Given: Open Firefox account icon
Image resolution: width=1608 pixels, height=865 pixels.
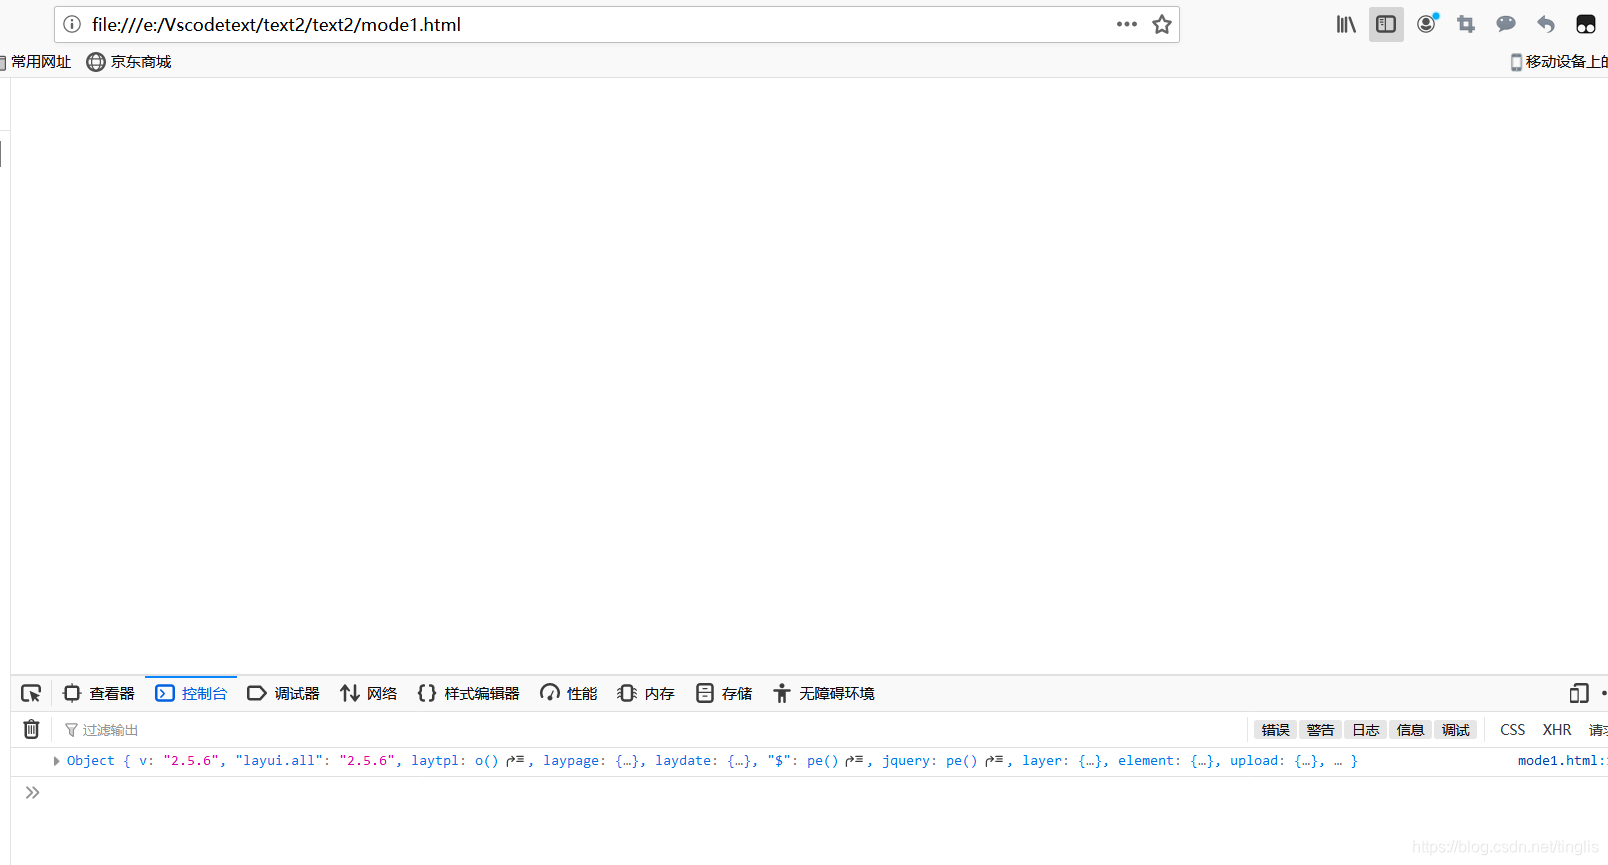Looking at the screenshot, I should [1427, 24].
